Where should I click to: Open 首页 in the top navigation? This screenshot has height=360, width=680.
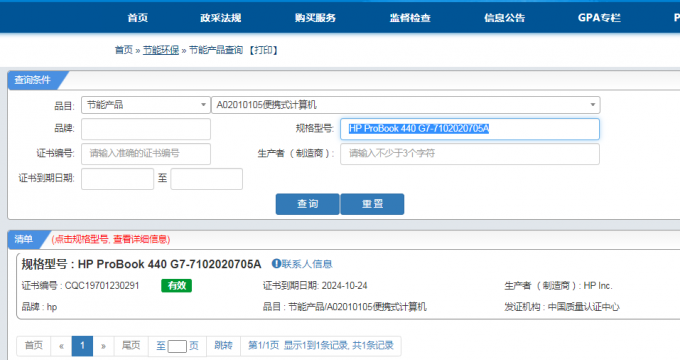click(x=137, y=18)
